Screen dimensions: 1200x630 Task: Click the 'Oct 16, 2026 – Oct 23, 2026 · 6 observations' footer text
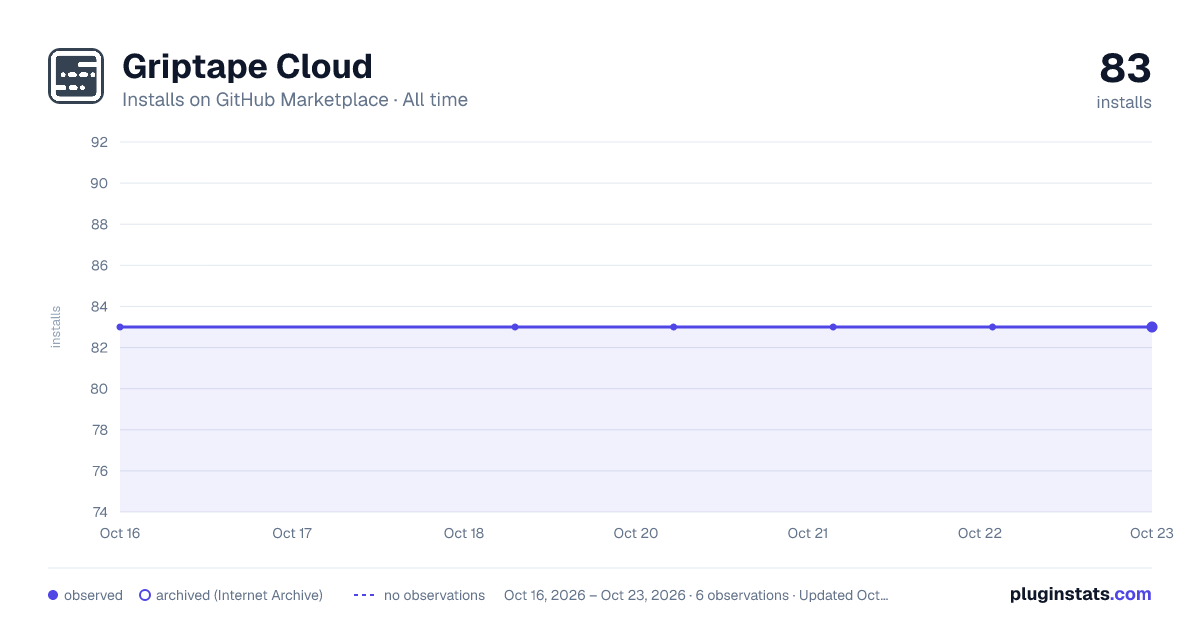coord(646,595)
